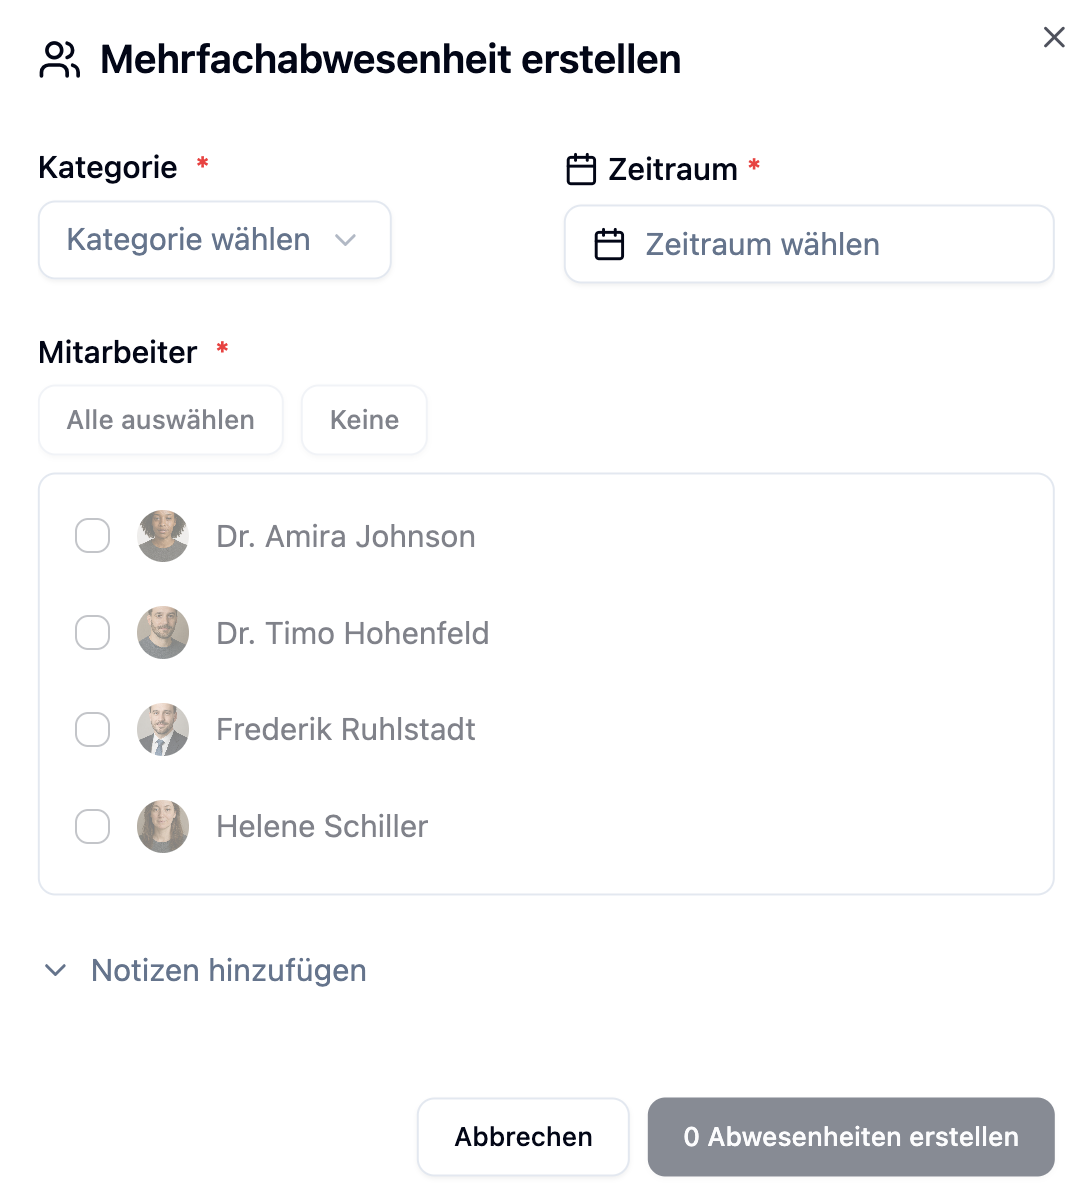This screenshot has width=1092, height=1200.
Task: Click Dr. Amira Johnson's avatar
Action: 163,536
